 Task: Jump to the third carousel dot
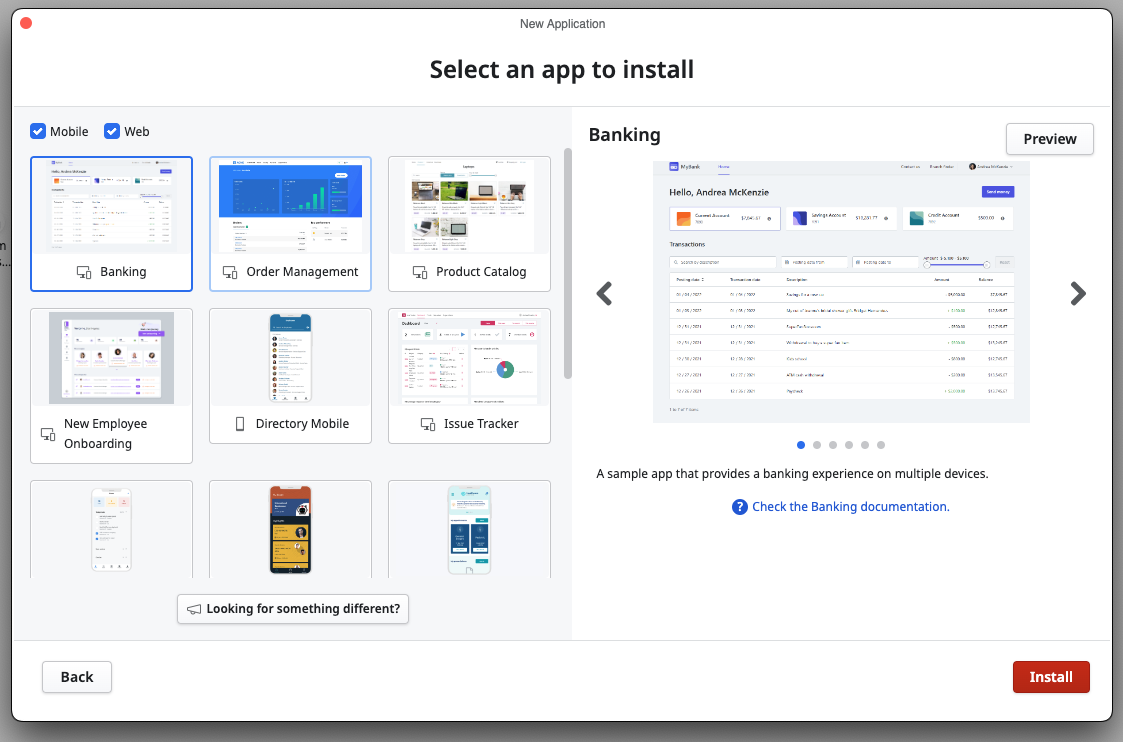pos(833,445)
